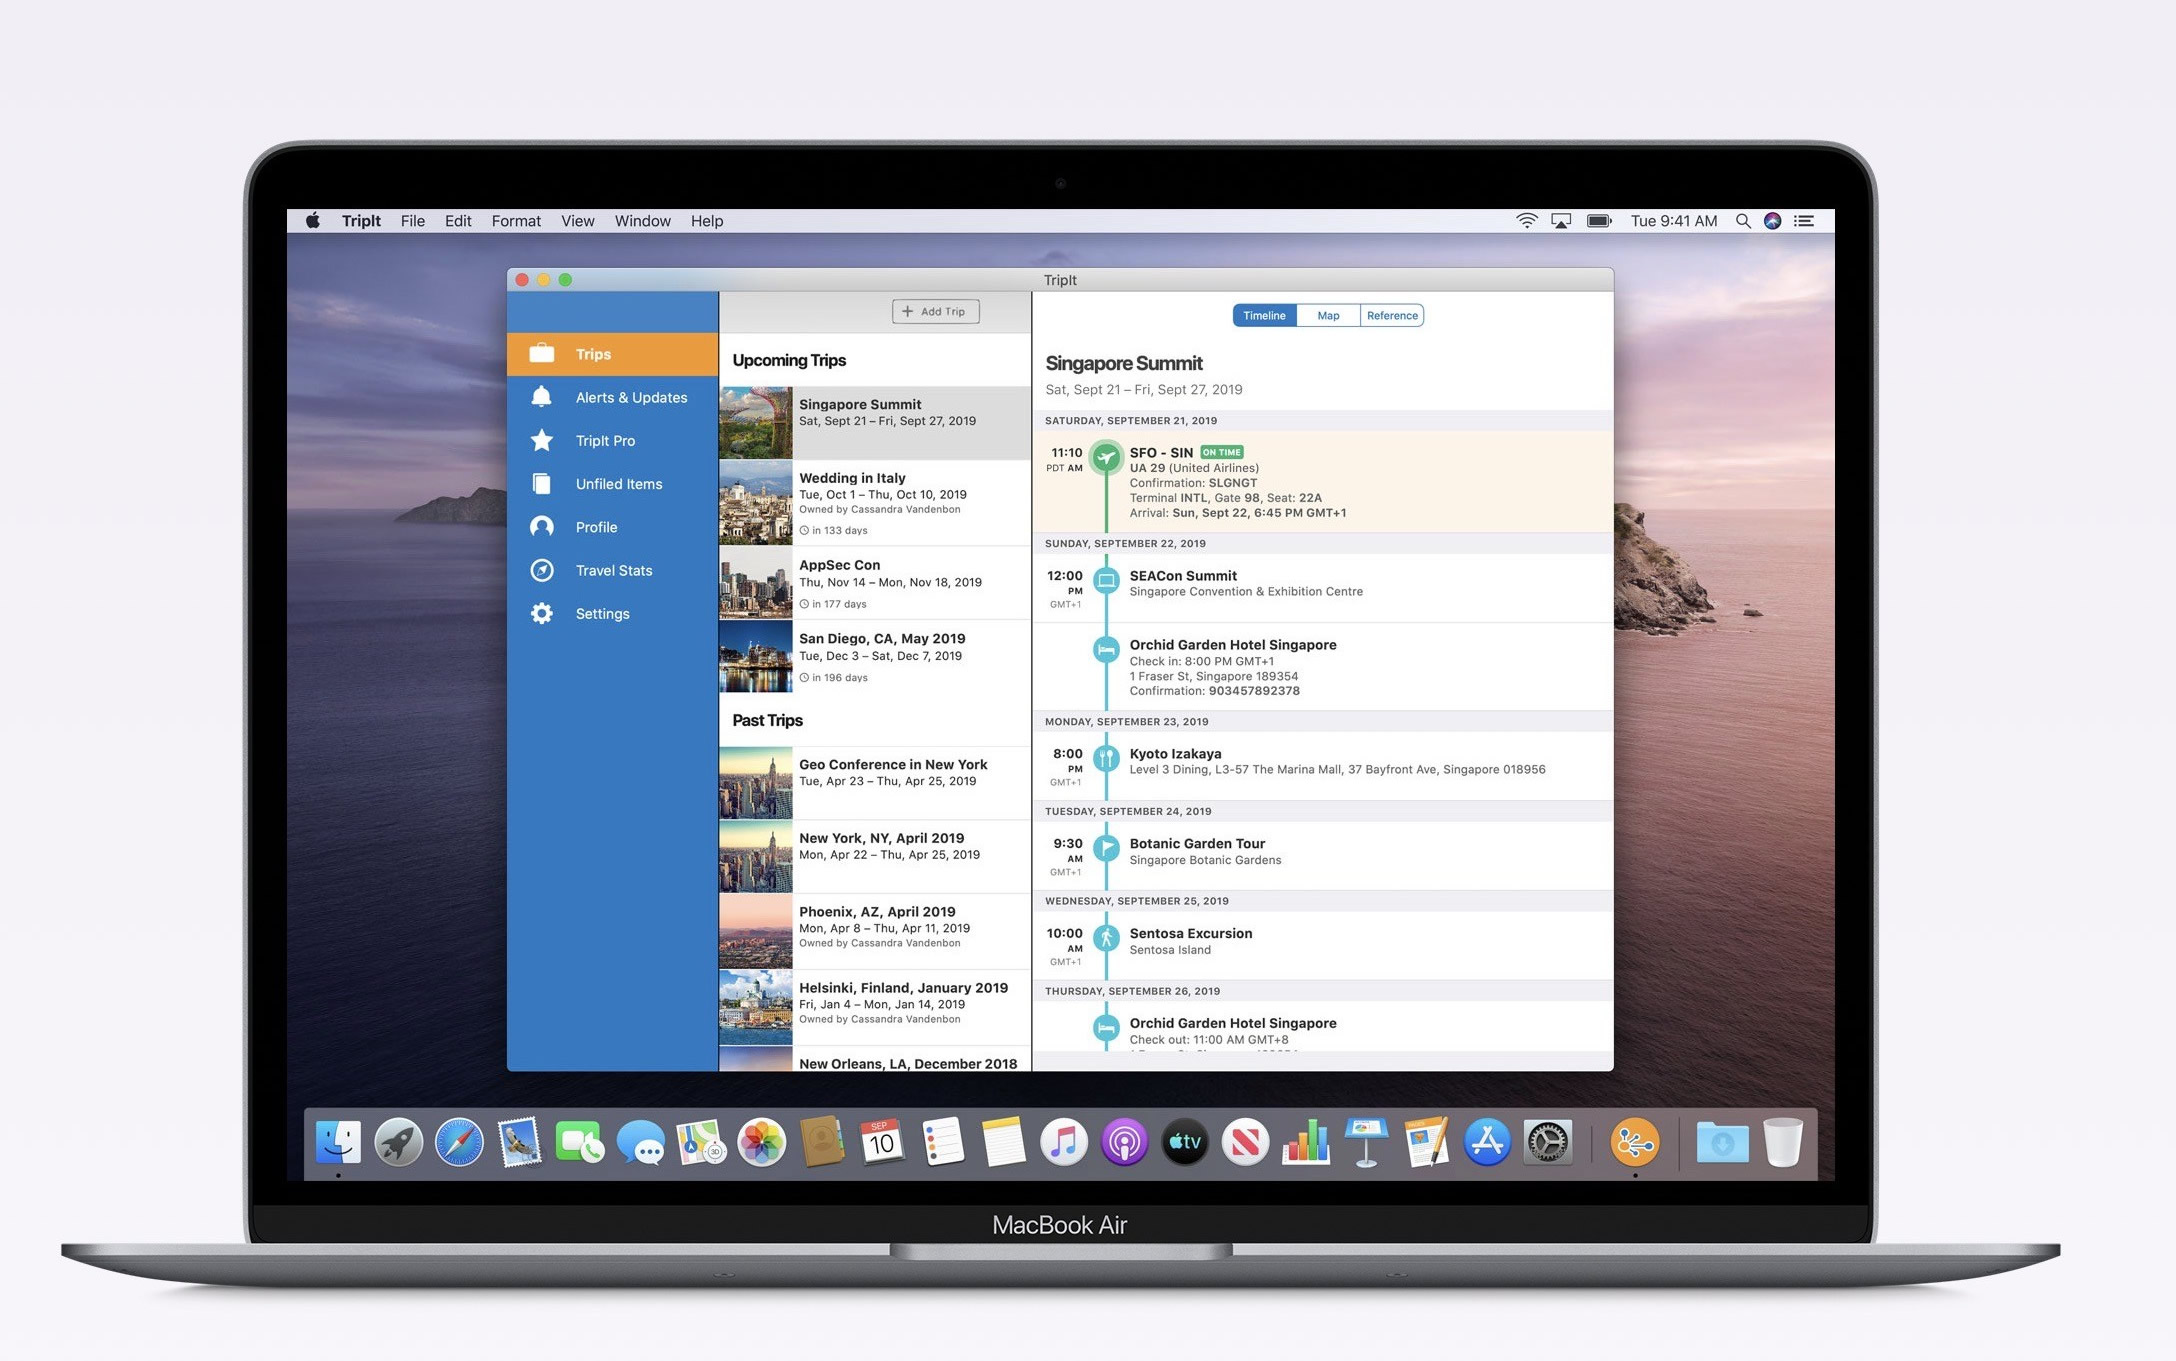The width and height of the screenshot is (2176, 1361).
Task: Open Settings gear icon in sidebar
Action: [541, 613]
